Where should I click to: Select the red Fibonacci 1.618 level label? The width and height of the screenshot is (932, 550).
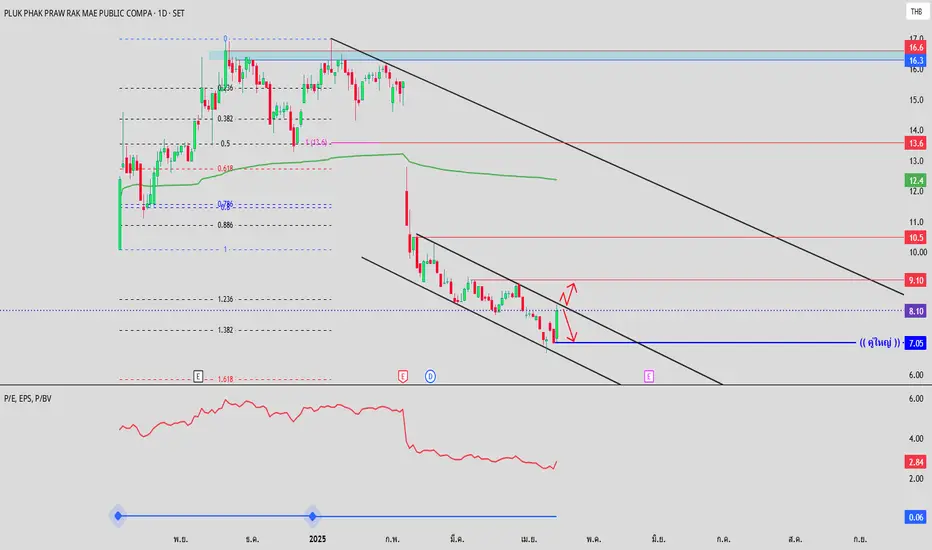(225, 379)
